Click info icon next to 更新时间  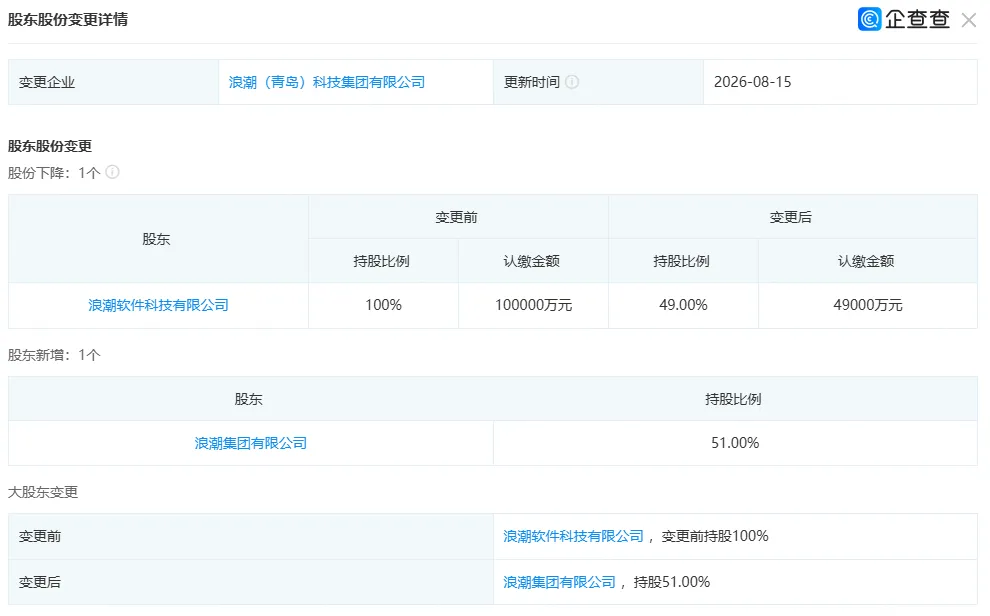click(572, 82)
